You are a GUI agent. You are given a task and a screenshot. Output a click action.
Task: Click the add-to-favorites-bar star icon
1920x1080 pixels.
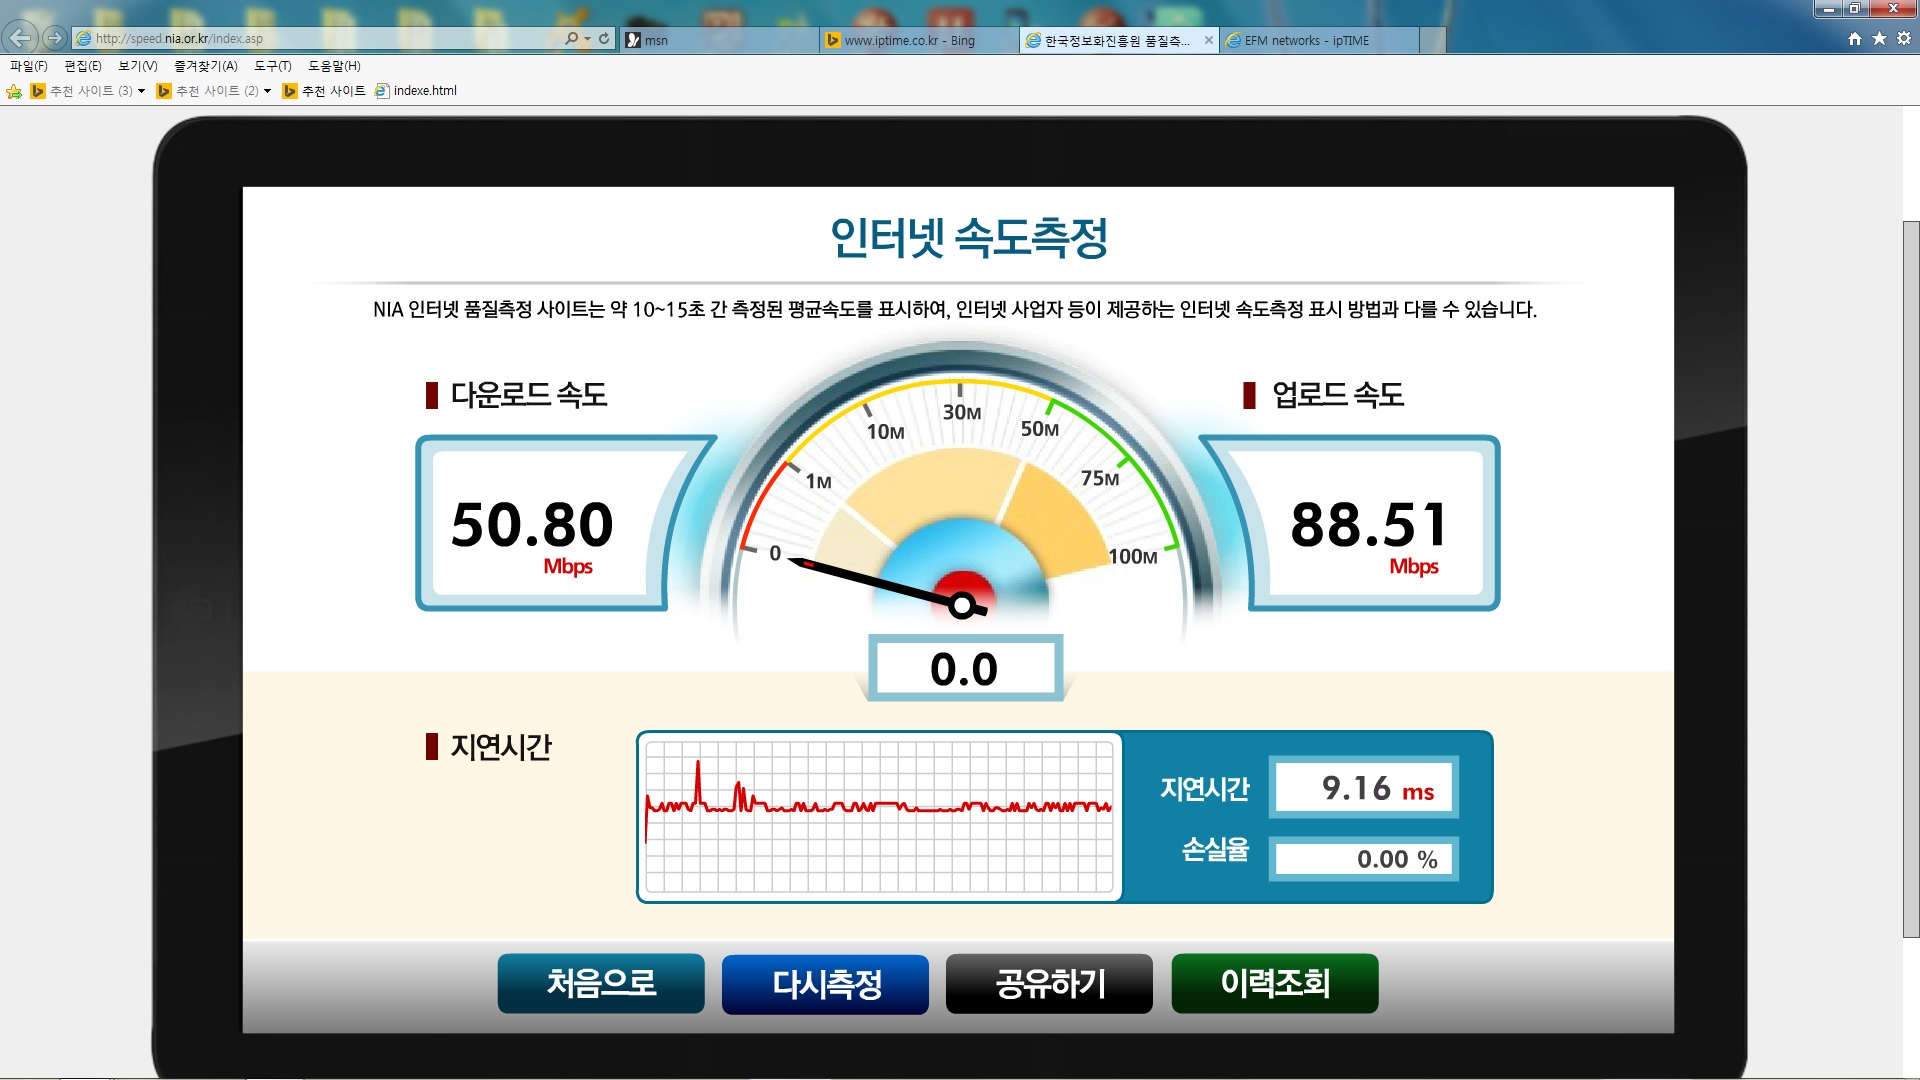pos(14,91)
